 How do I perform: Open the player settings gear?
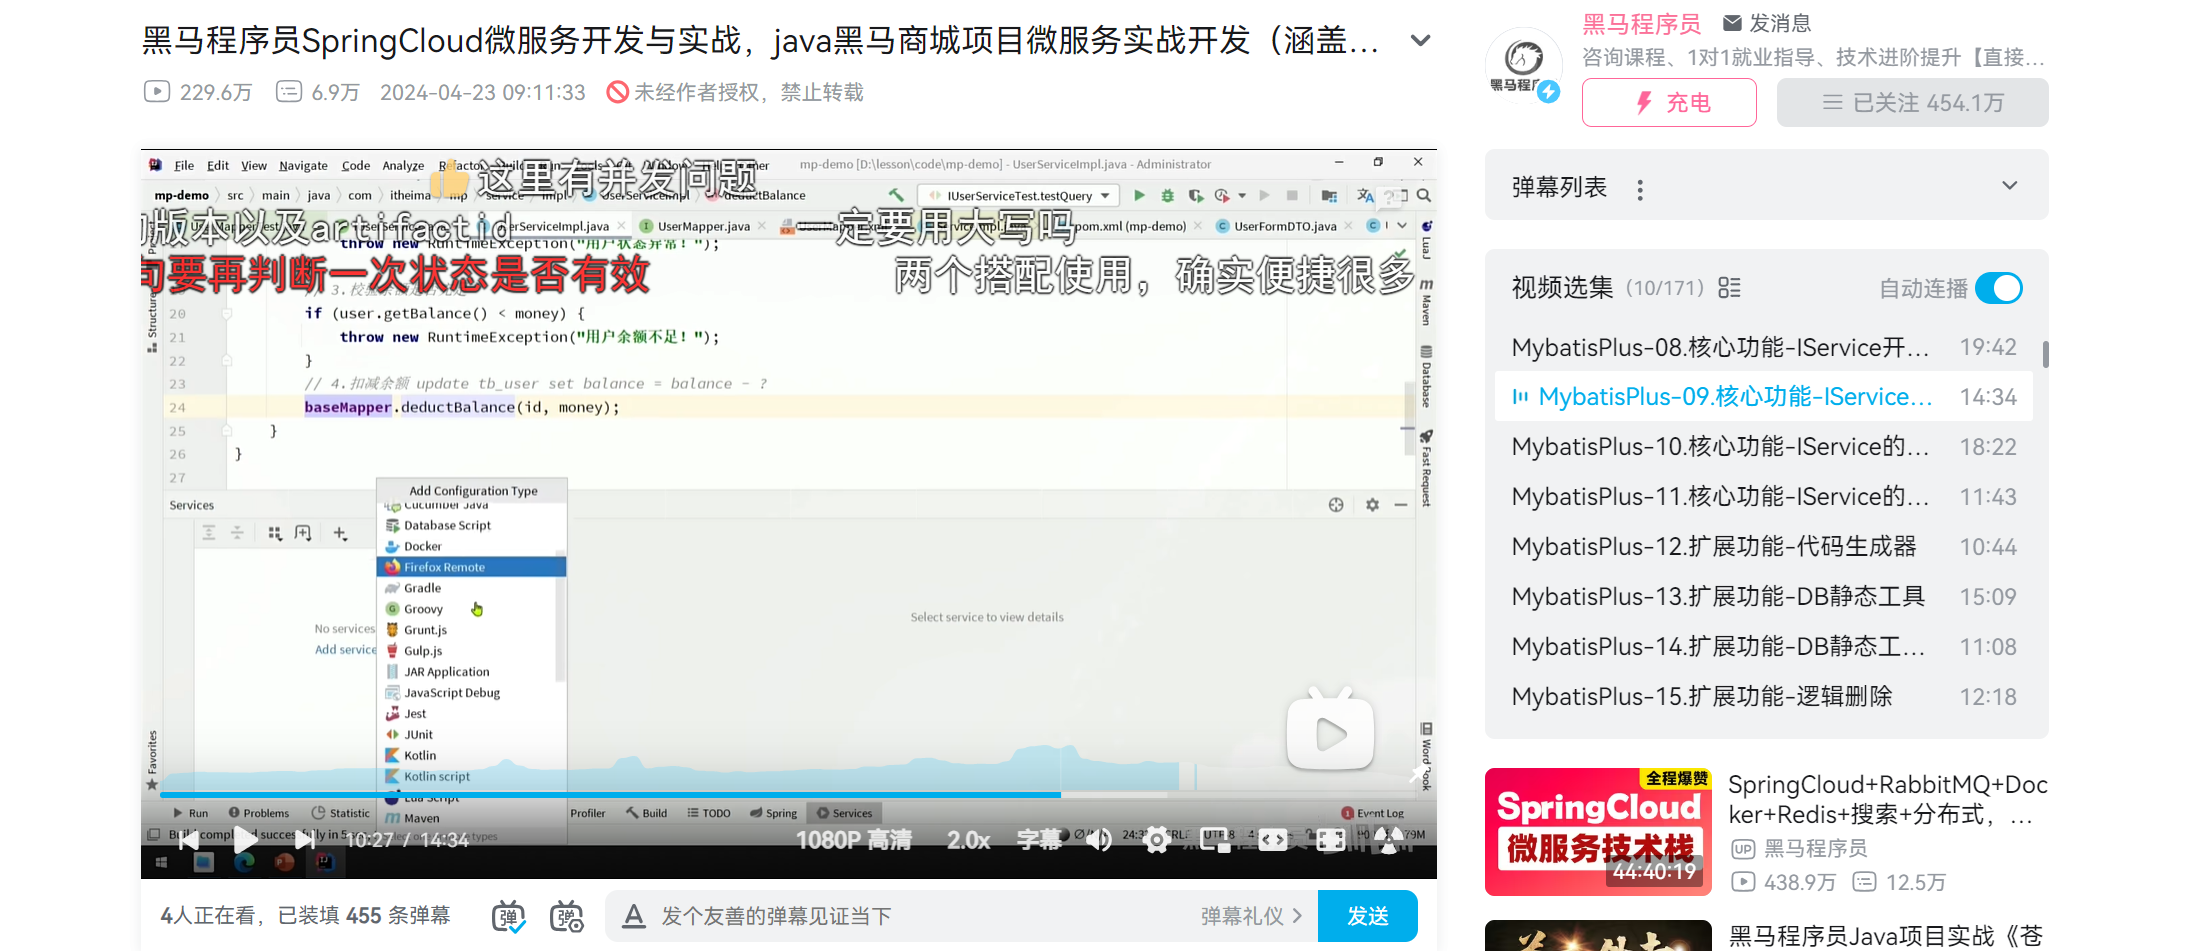coord(1156,840)
